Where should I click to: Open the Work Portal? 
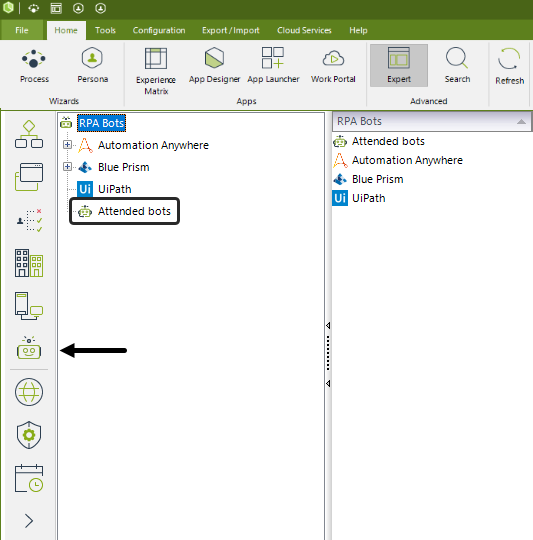point(333,66)
